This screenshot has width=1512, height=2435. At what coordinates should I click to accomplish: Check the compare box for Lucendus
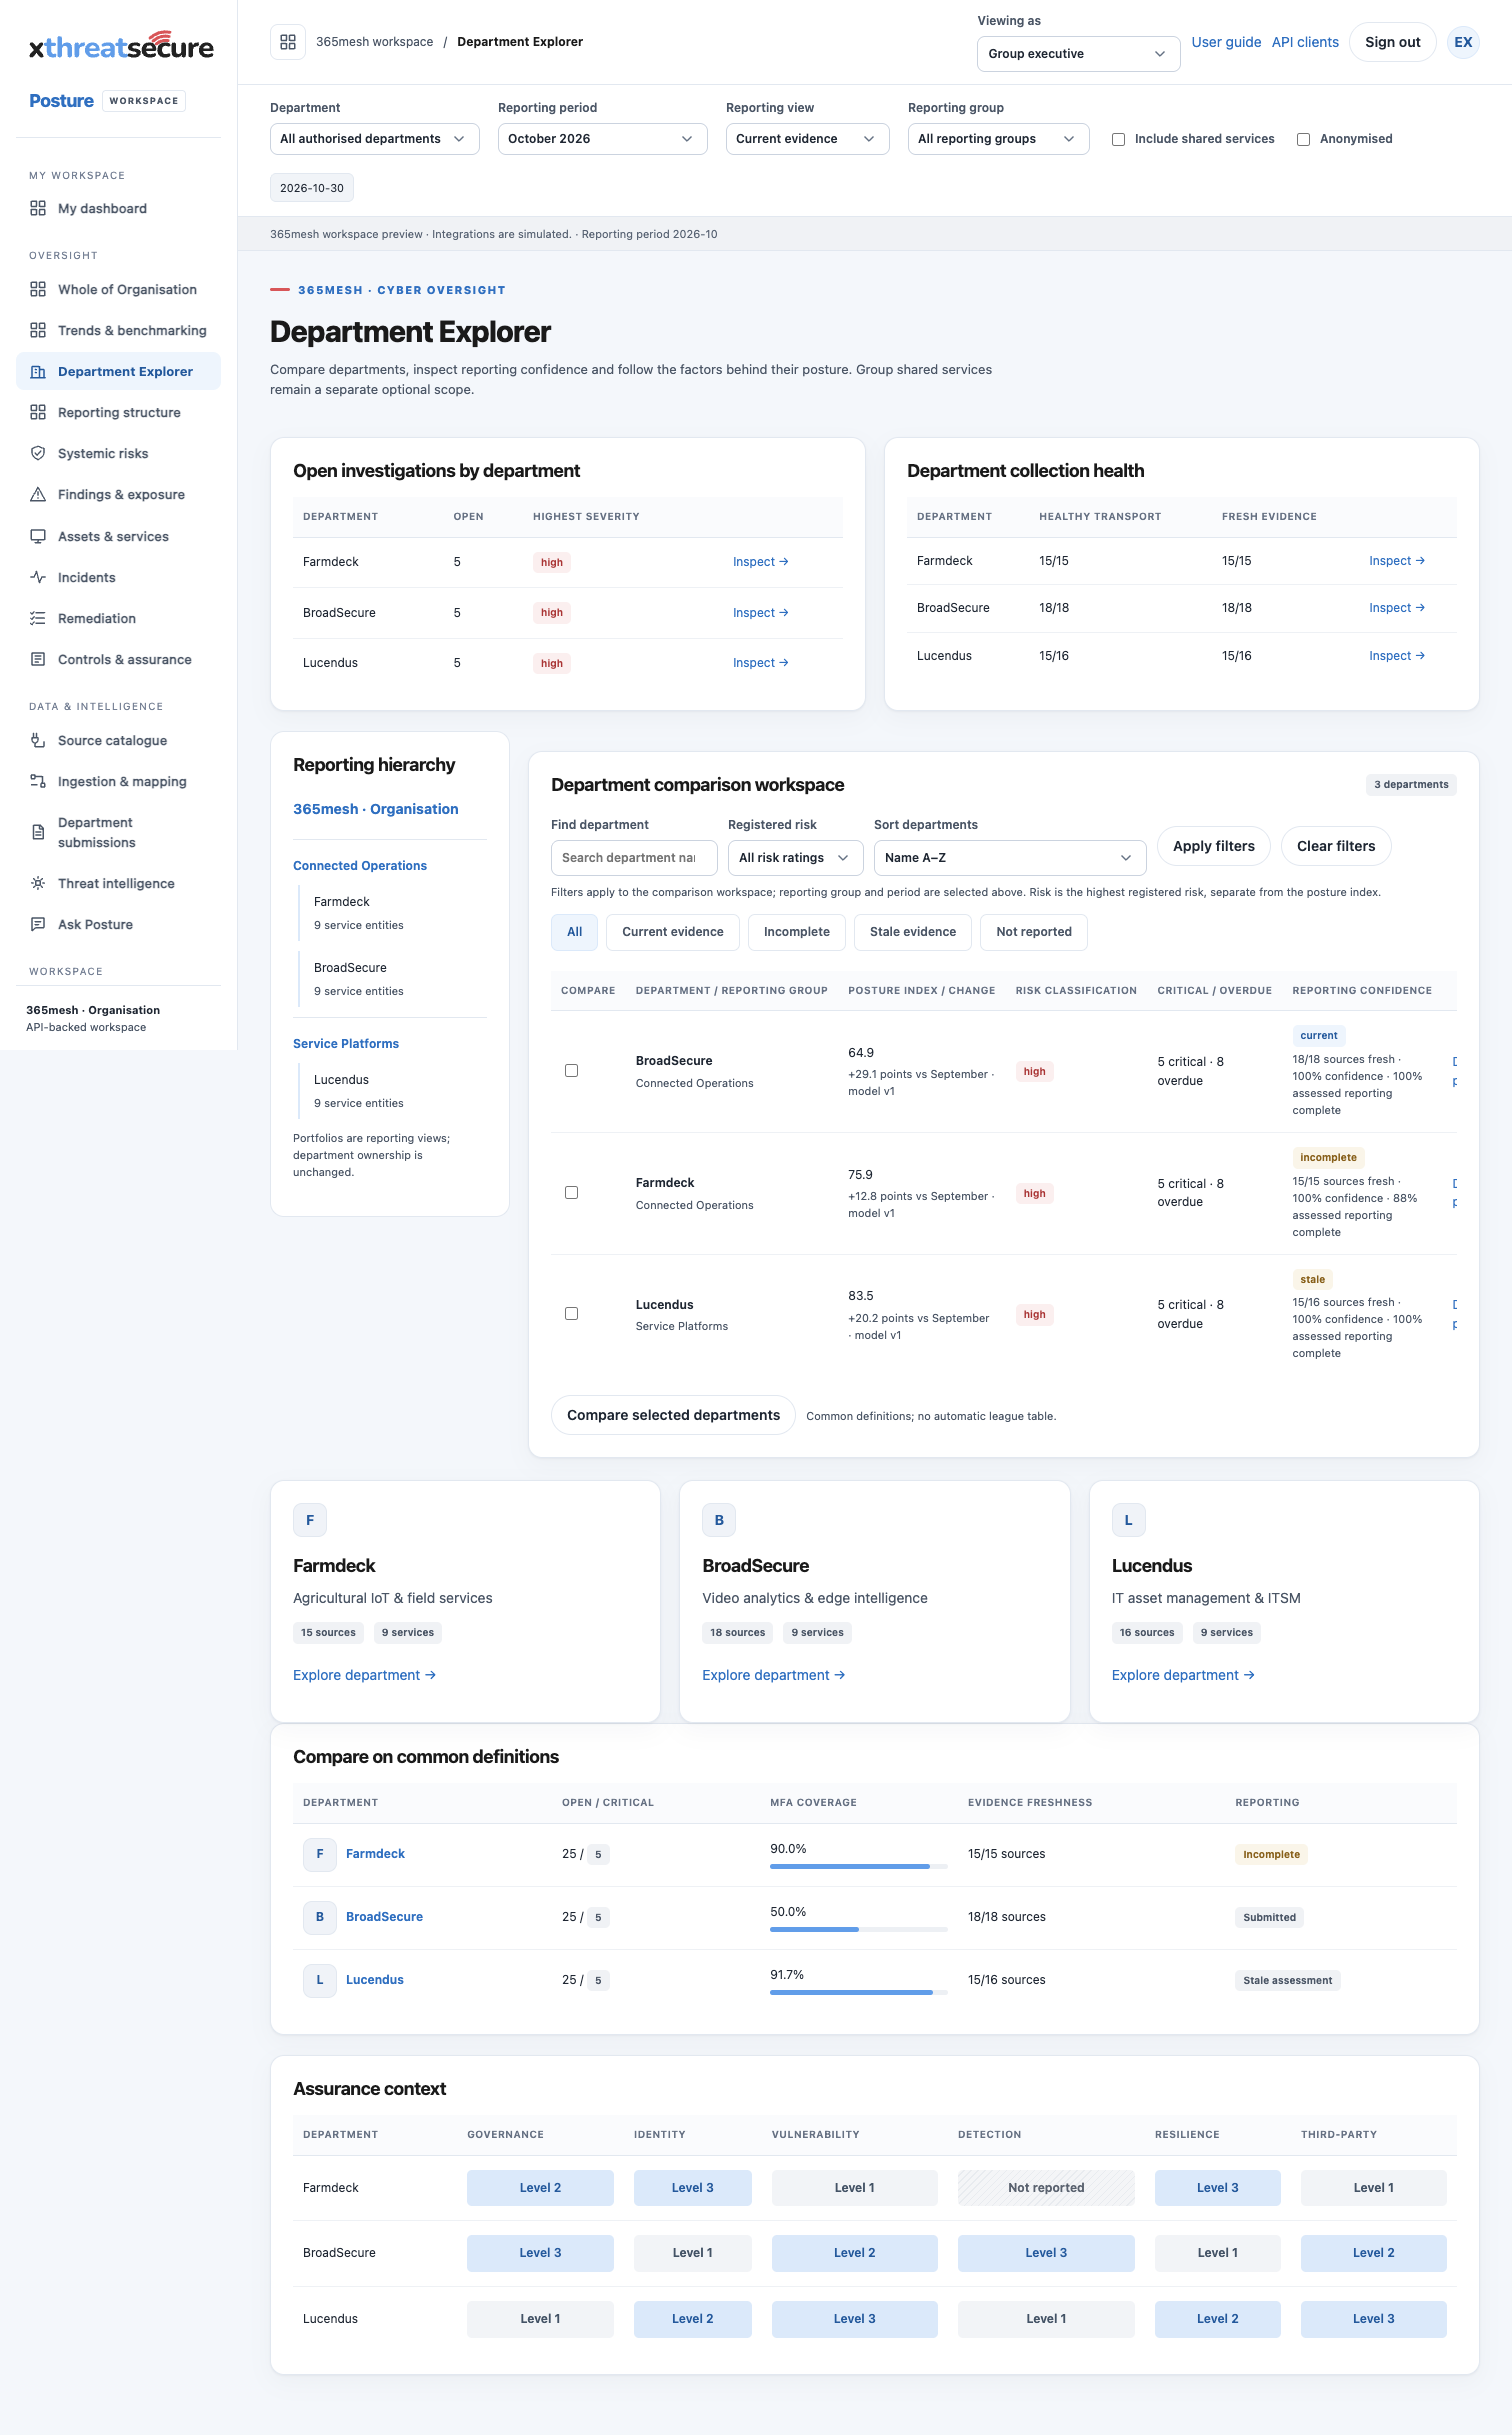(x=571, y=1314)
